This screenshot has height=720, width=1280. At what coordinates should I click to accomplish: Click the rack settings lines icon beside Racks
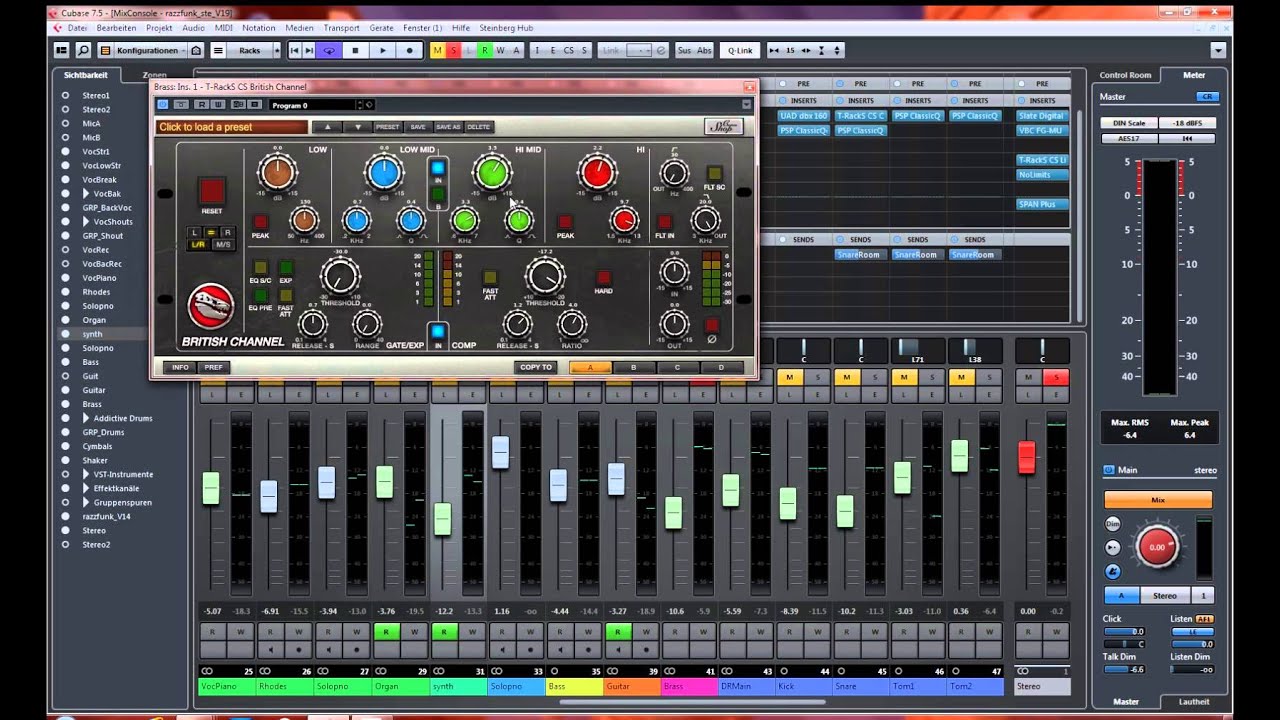pyautogui.click(x=218, y=50)
